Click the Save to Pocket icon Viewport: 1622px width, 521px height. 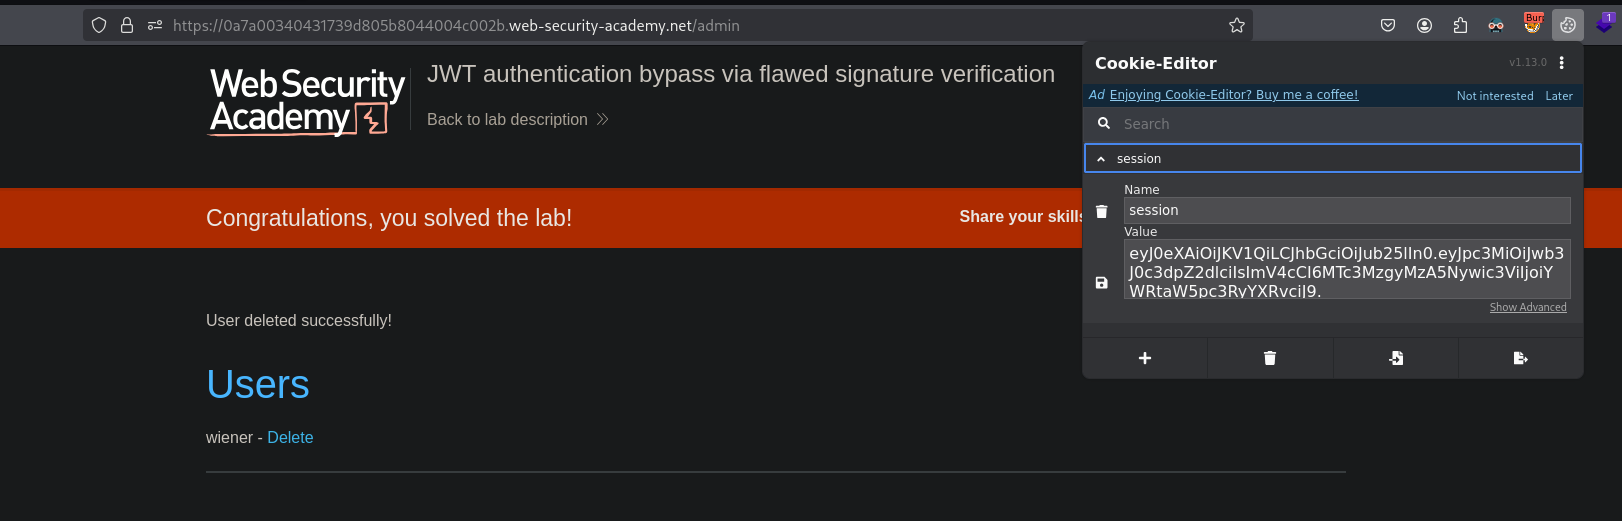point(1388,25)
